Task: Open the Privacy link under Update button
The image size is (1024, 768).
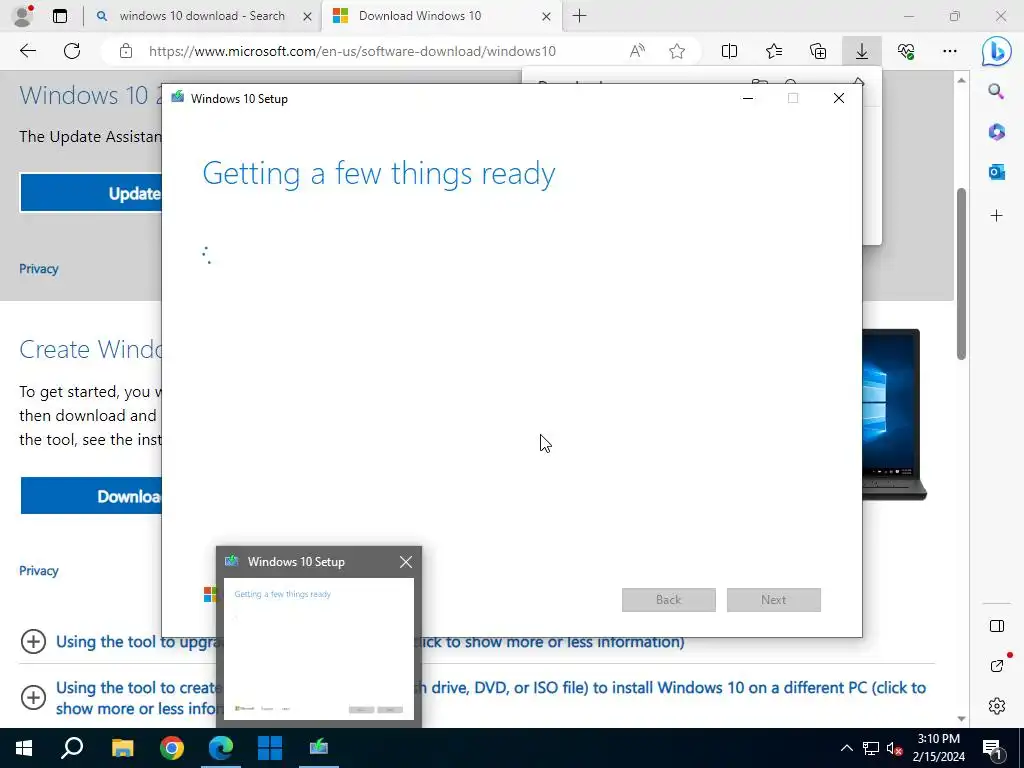Action: click(39, 268)
